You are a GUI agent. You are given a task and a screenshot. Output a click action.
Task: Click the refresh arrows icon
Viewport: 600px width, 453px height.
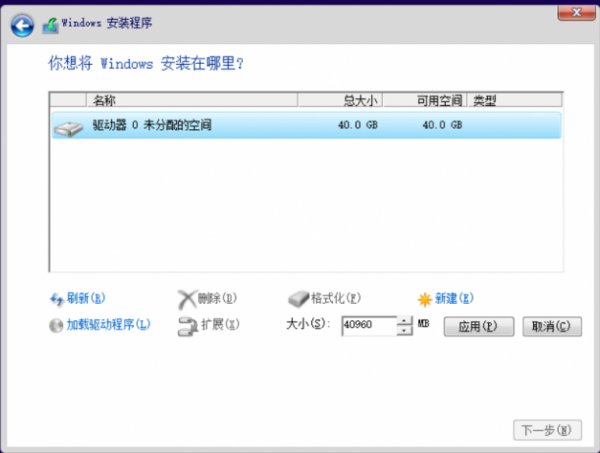click(57, 299)
